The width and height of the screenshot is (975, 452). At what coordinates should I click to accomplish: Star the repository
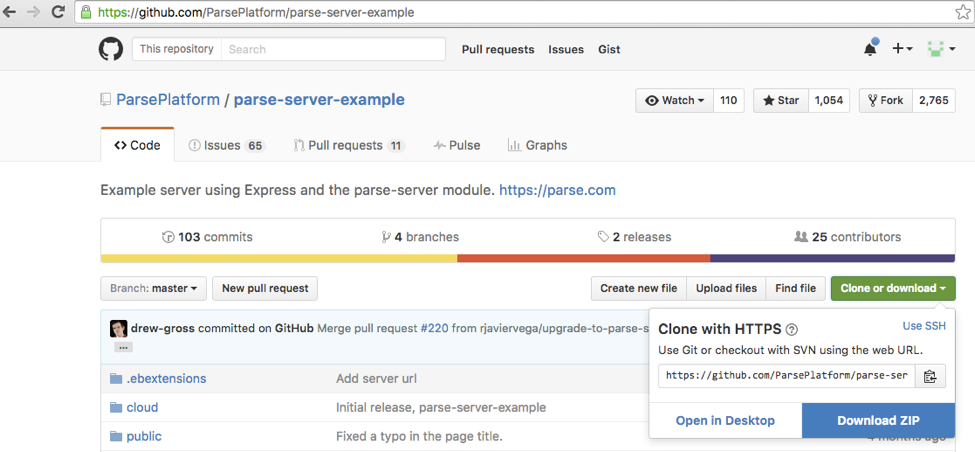[x=781, y=101]
